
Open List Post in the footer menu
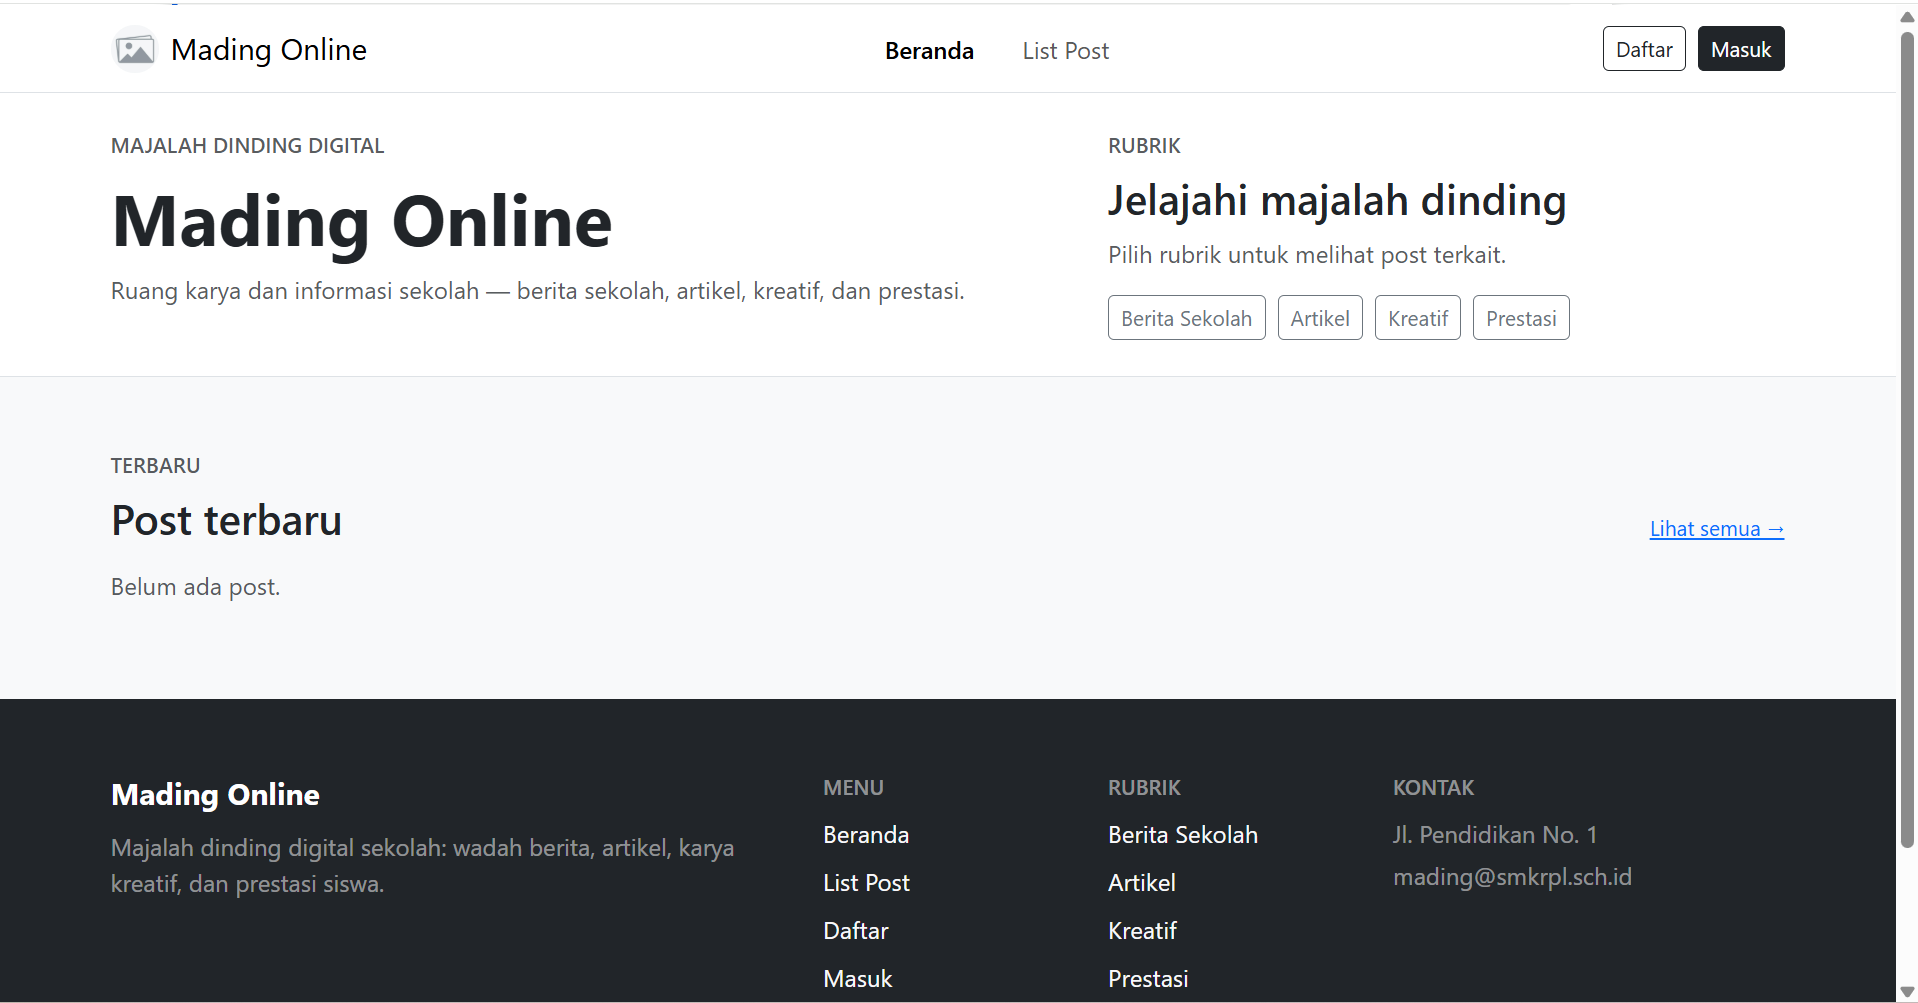tap(866, 883)
